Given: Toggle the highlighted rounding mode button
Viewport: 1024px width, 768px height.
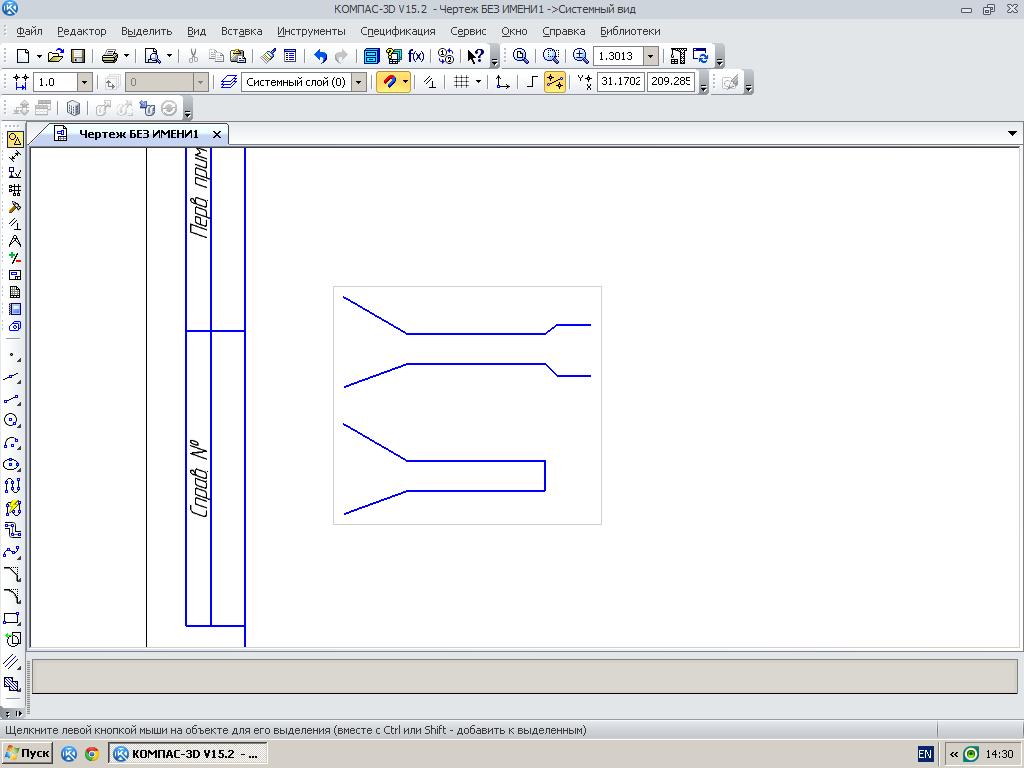Looking at the screenshot, I should coord(555,82).
